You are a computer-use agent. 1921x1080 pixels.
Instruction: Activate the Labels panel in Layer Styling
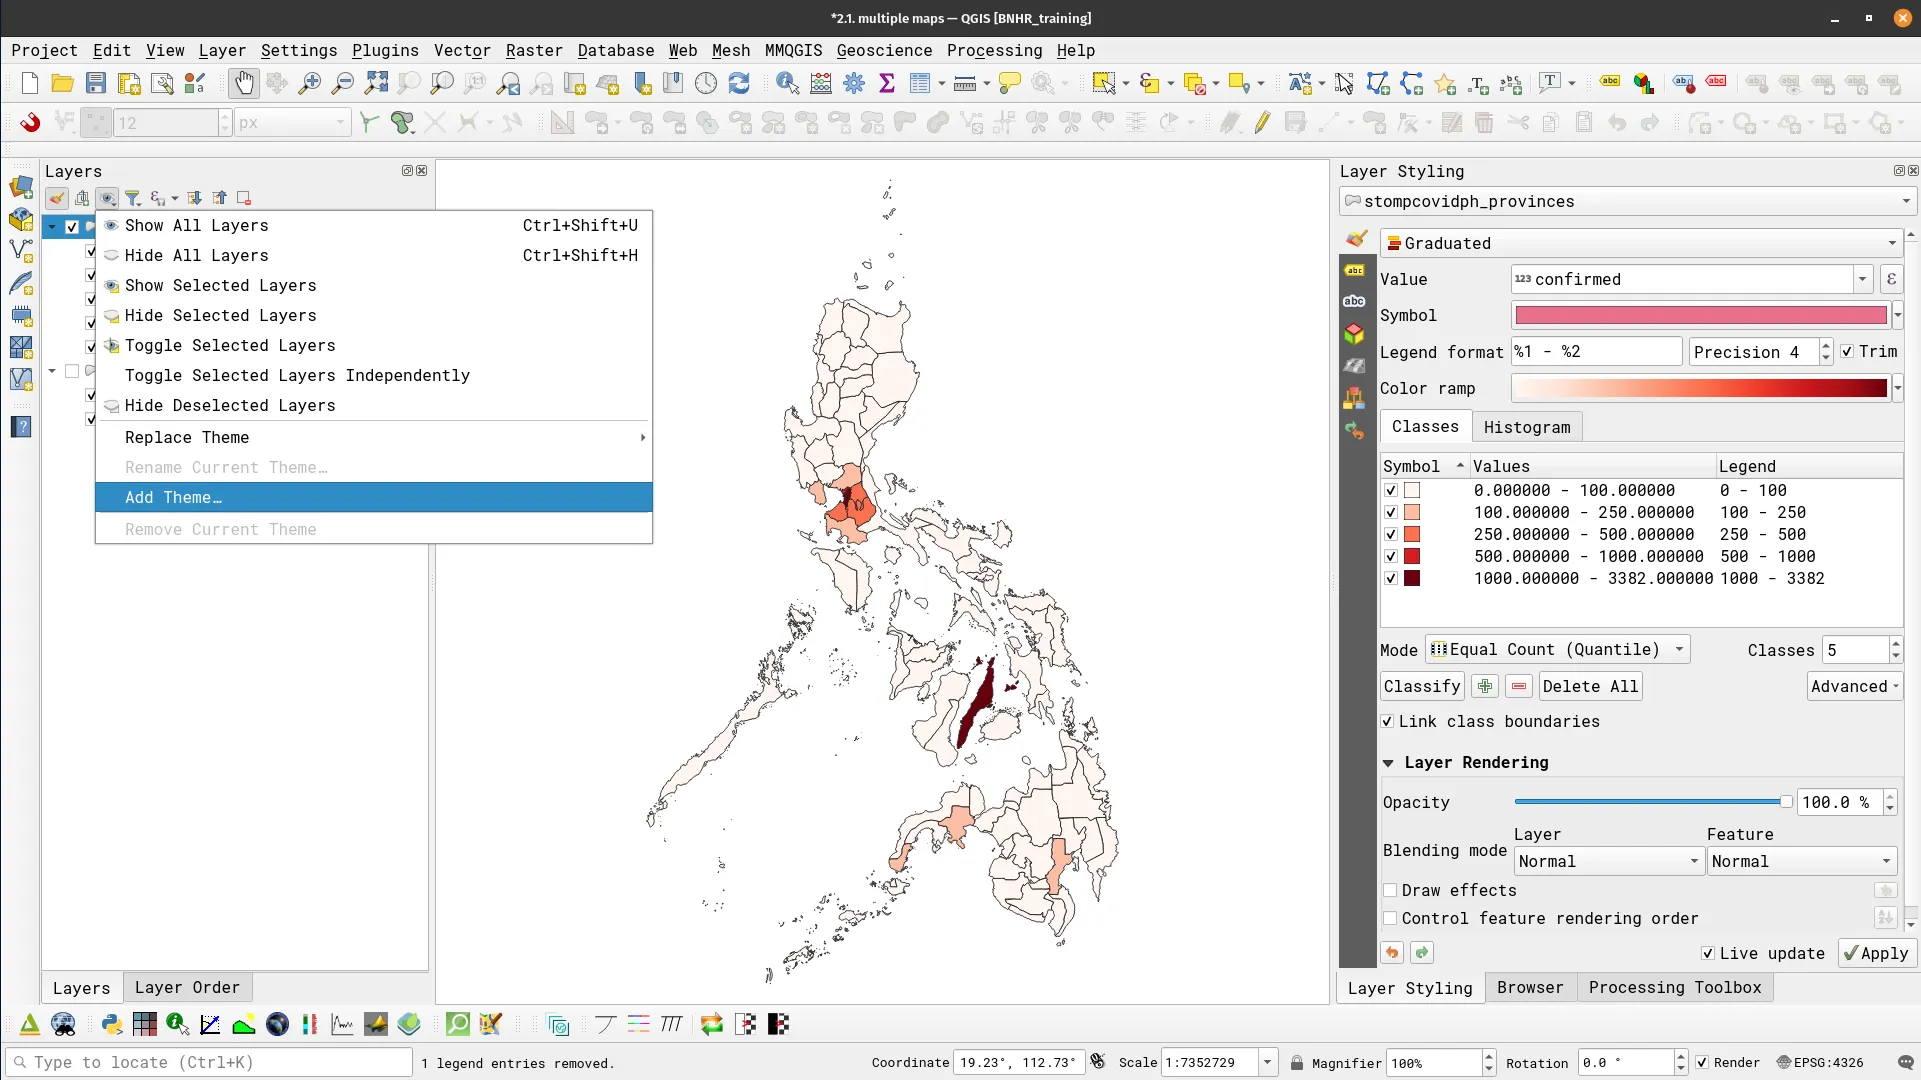[x=1355, y=270]
